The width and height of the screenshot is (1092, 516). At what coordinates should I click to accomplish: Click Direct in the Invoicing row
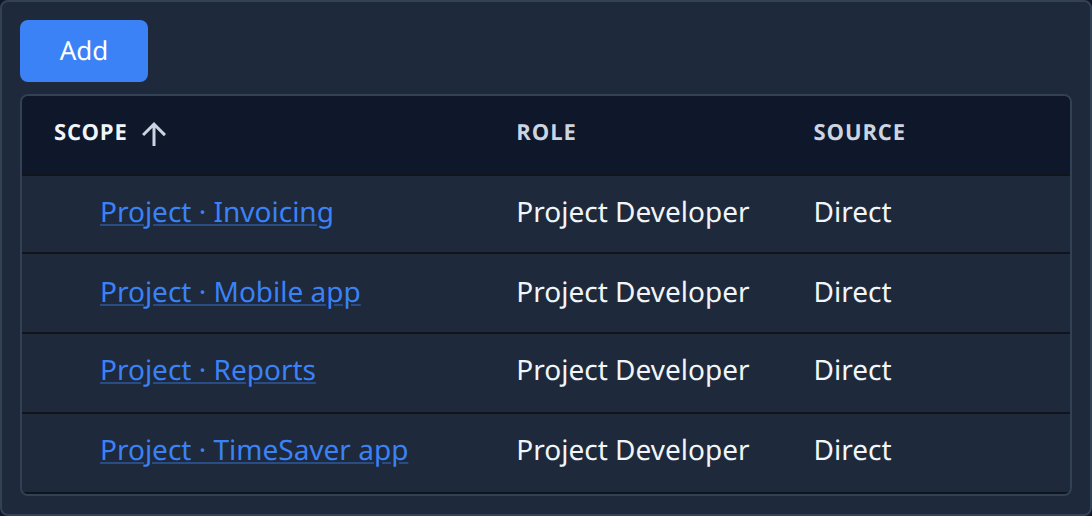pos(852,213)
